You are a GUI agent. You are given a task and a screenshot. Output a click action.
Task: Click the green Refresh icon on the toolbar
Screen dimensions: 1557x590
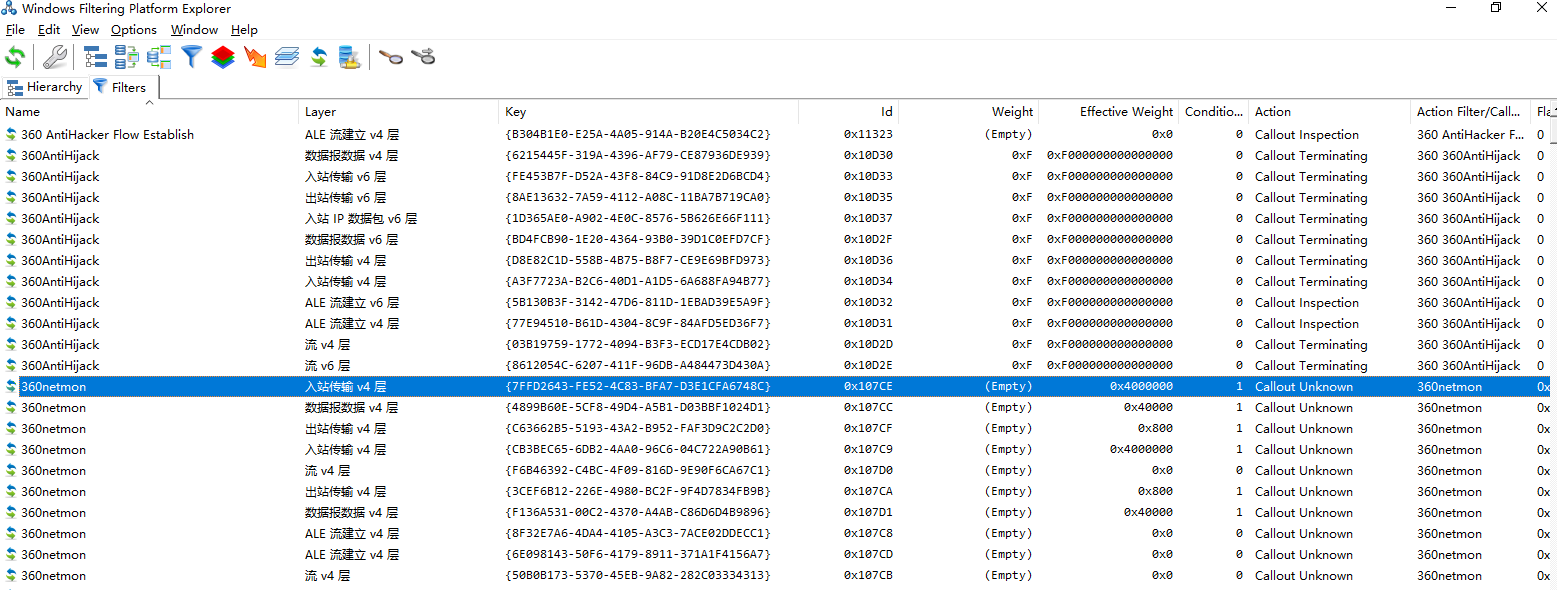14,57
